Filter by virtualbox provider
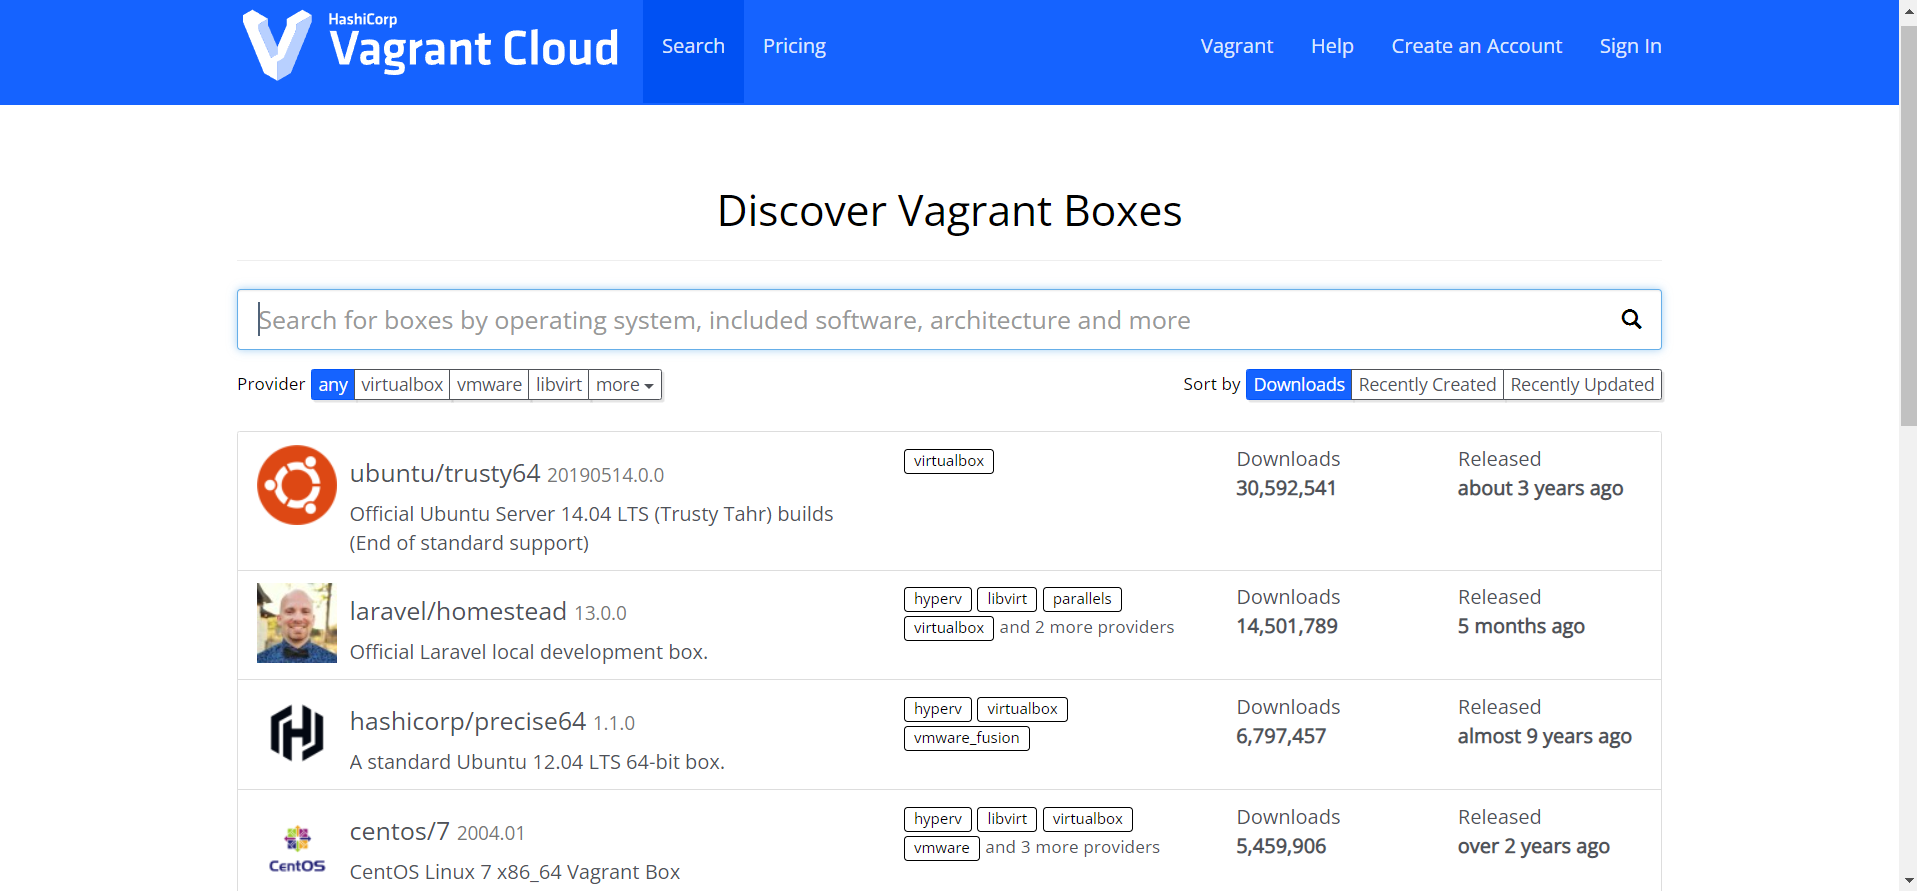The image size is (1917, 891). tap(402, 385)
